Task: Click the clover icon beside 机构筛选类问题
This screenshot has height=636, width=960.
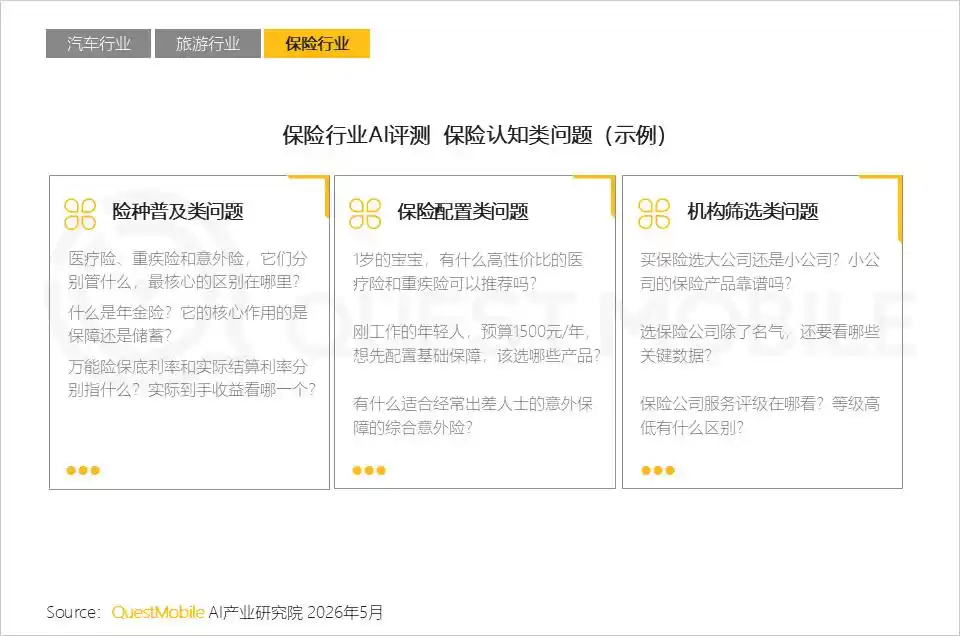Action: (654, 214)
